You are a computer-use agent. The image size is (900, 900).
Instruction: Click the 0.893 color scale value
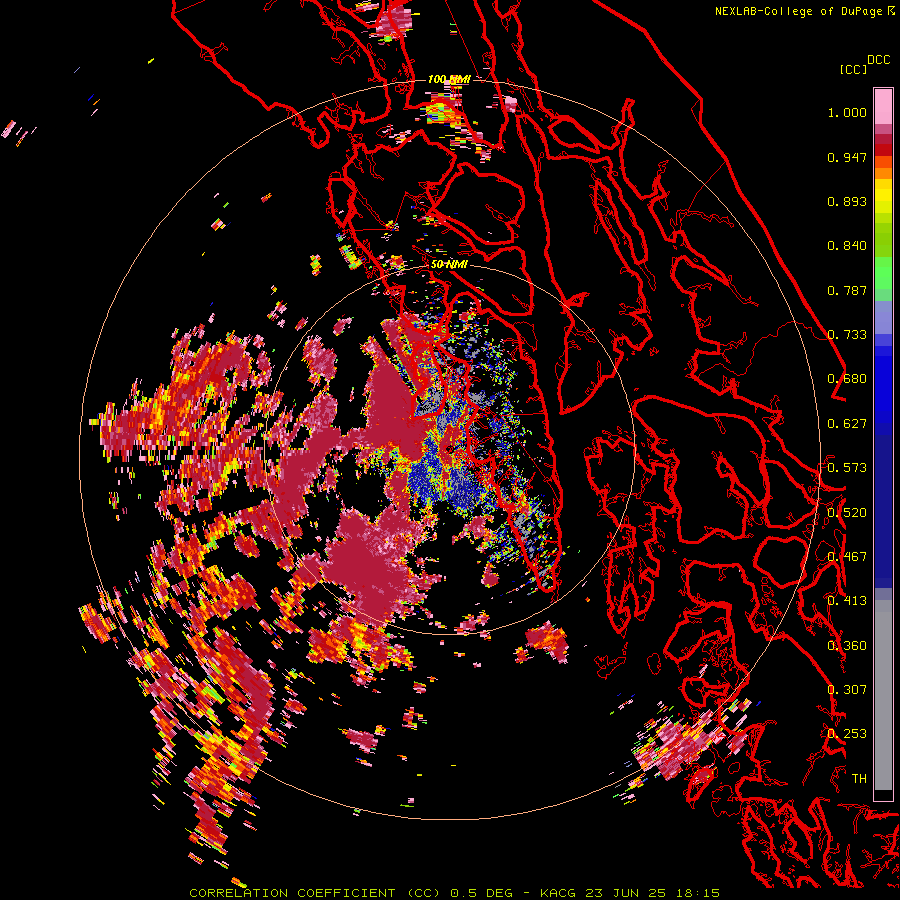click(x=847, y=201)
